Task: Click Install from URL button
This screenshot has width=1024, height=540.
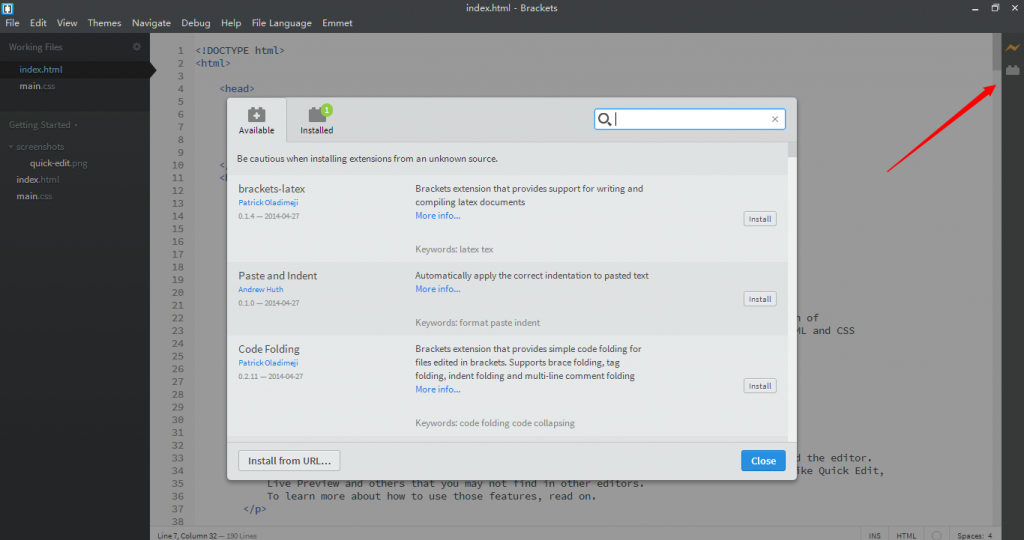Action: click(289, 460)
